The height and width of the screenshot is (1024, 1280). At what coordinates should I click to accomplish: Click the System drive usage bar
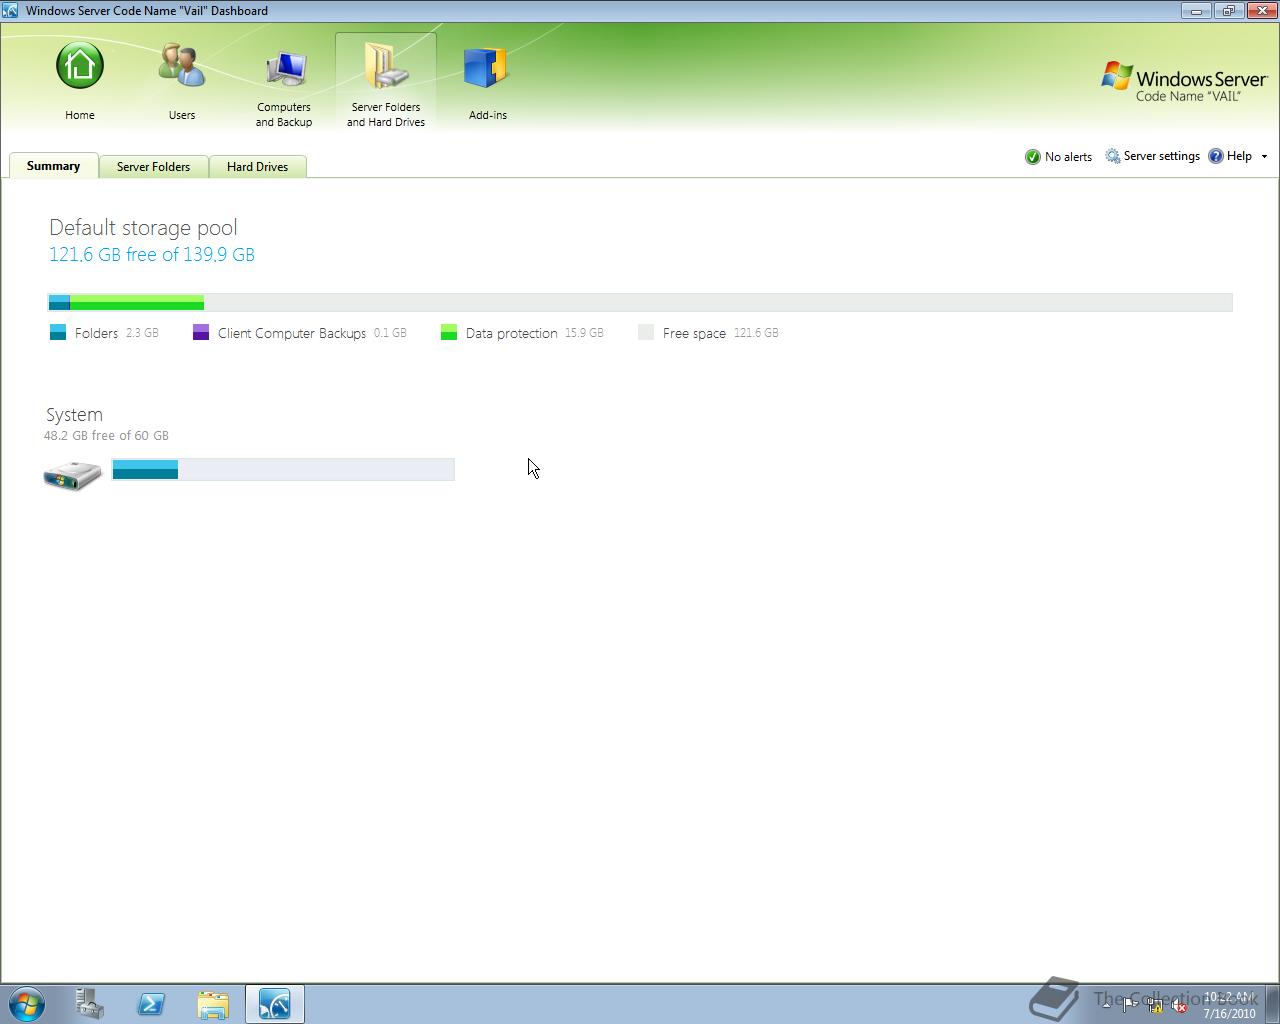point(283,469)
